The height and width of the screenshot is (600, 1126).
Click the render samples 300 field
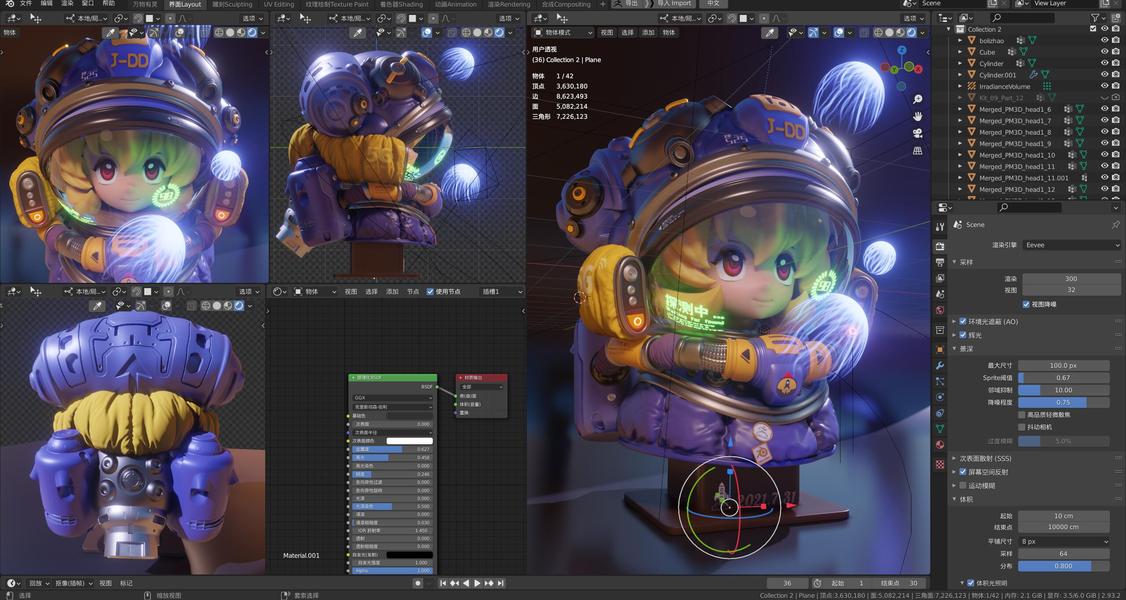pyautogui.click(x=1071, y=278)
